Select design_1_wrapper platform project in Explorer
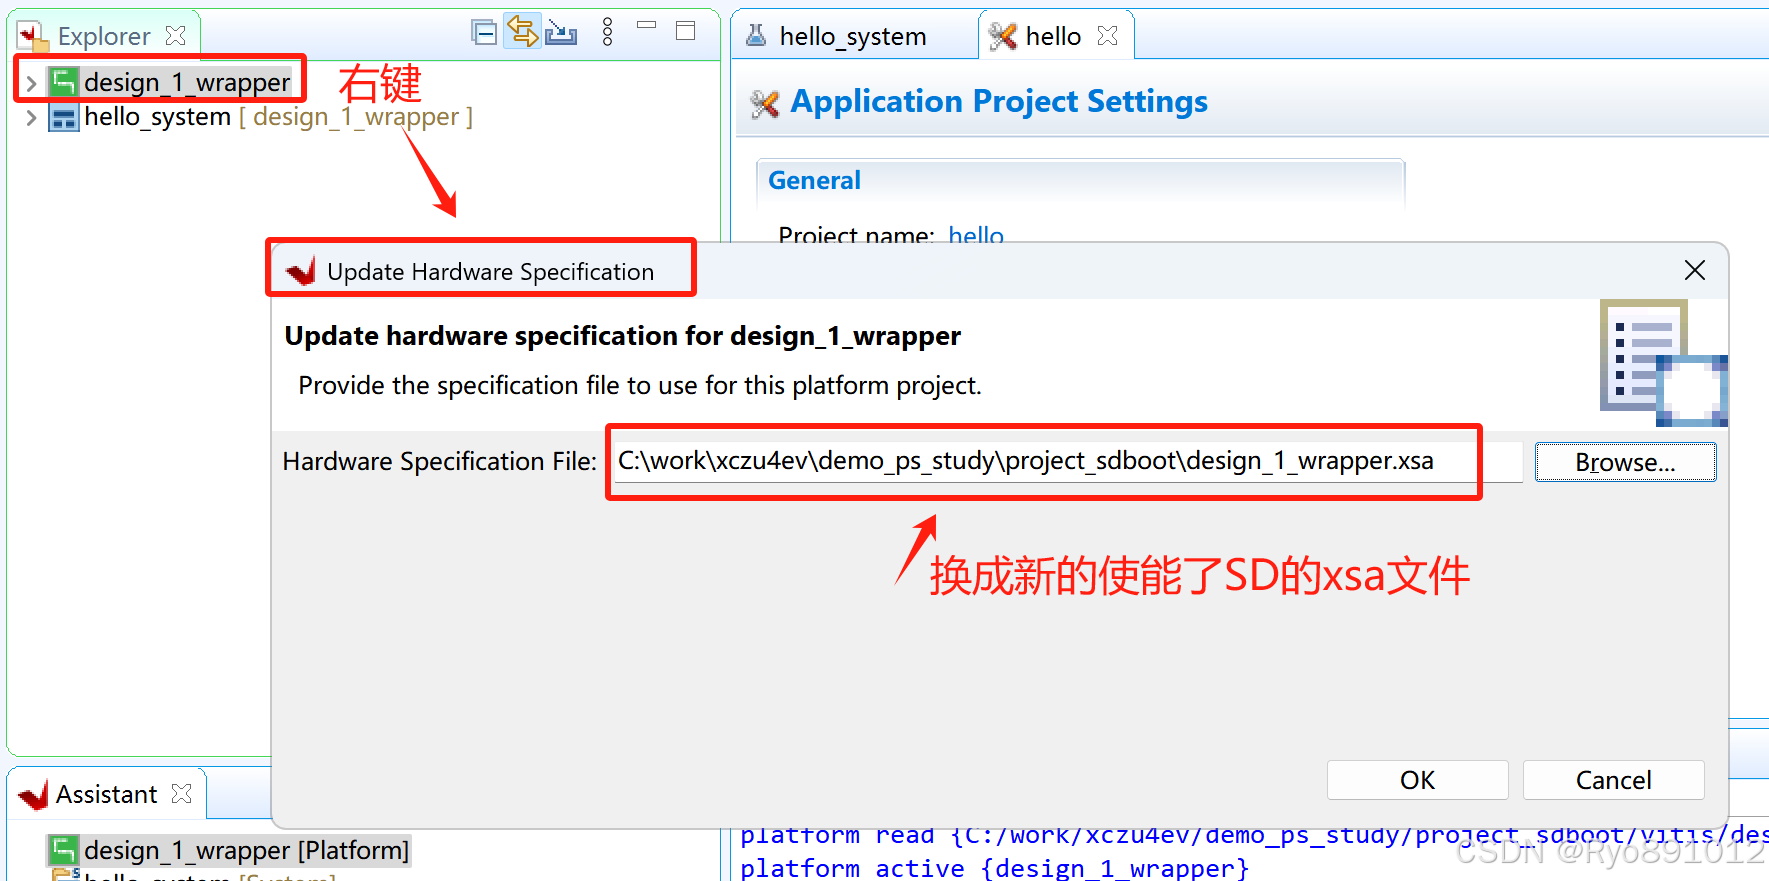 pos(187,82)
